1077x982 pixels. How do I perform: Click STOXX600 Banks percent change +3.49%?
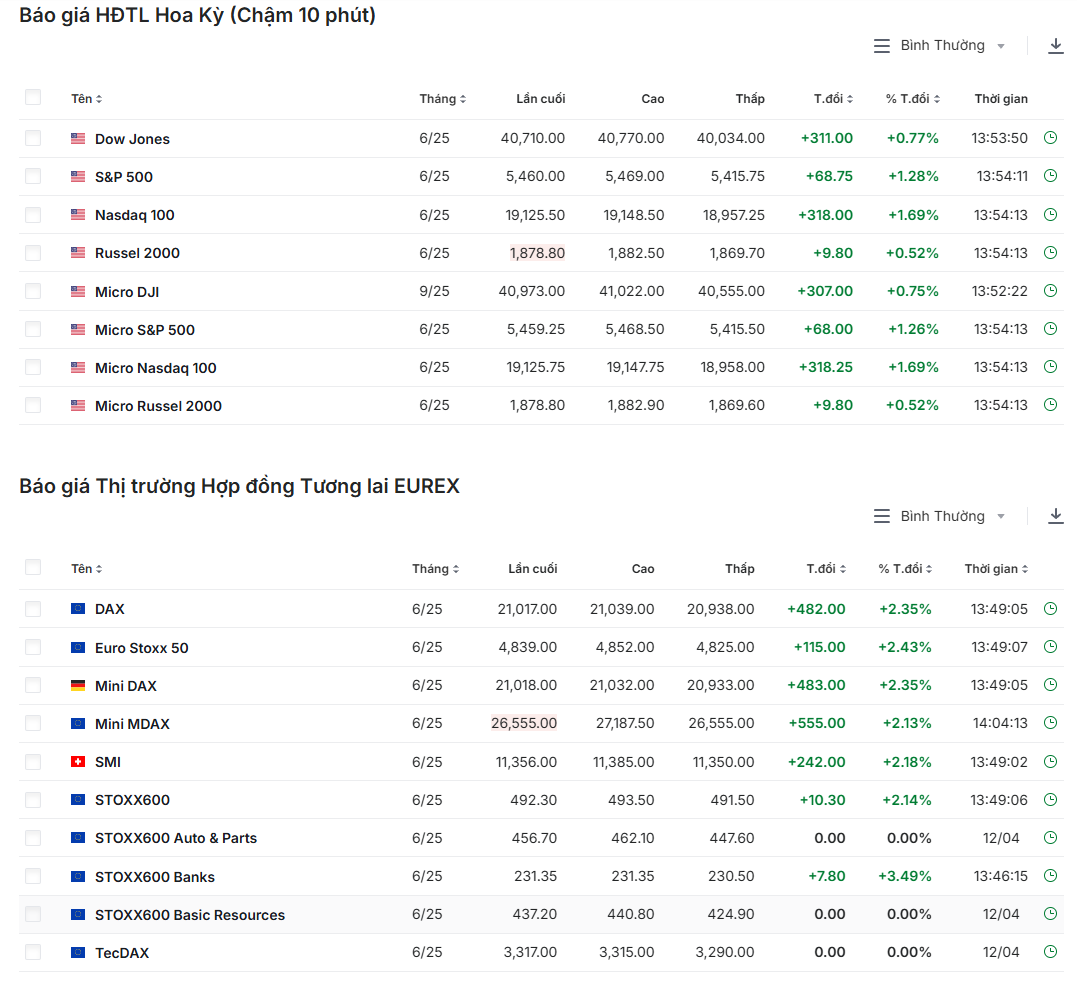click(x=905, y=876)
